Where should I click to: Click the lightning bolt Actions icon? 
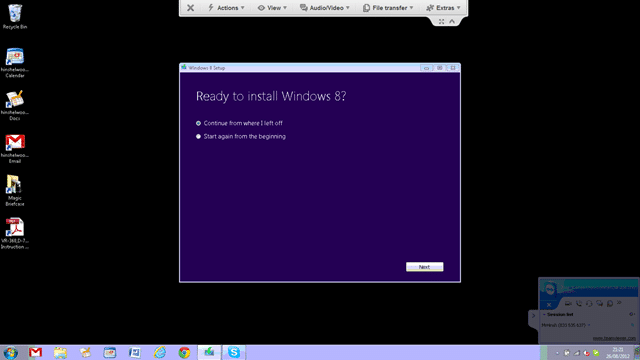point(211,8)
